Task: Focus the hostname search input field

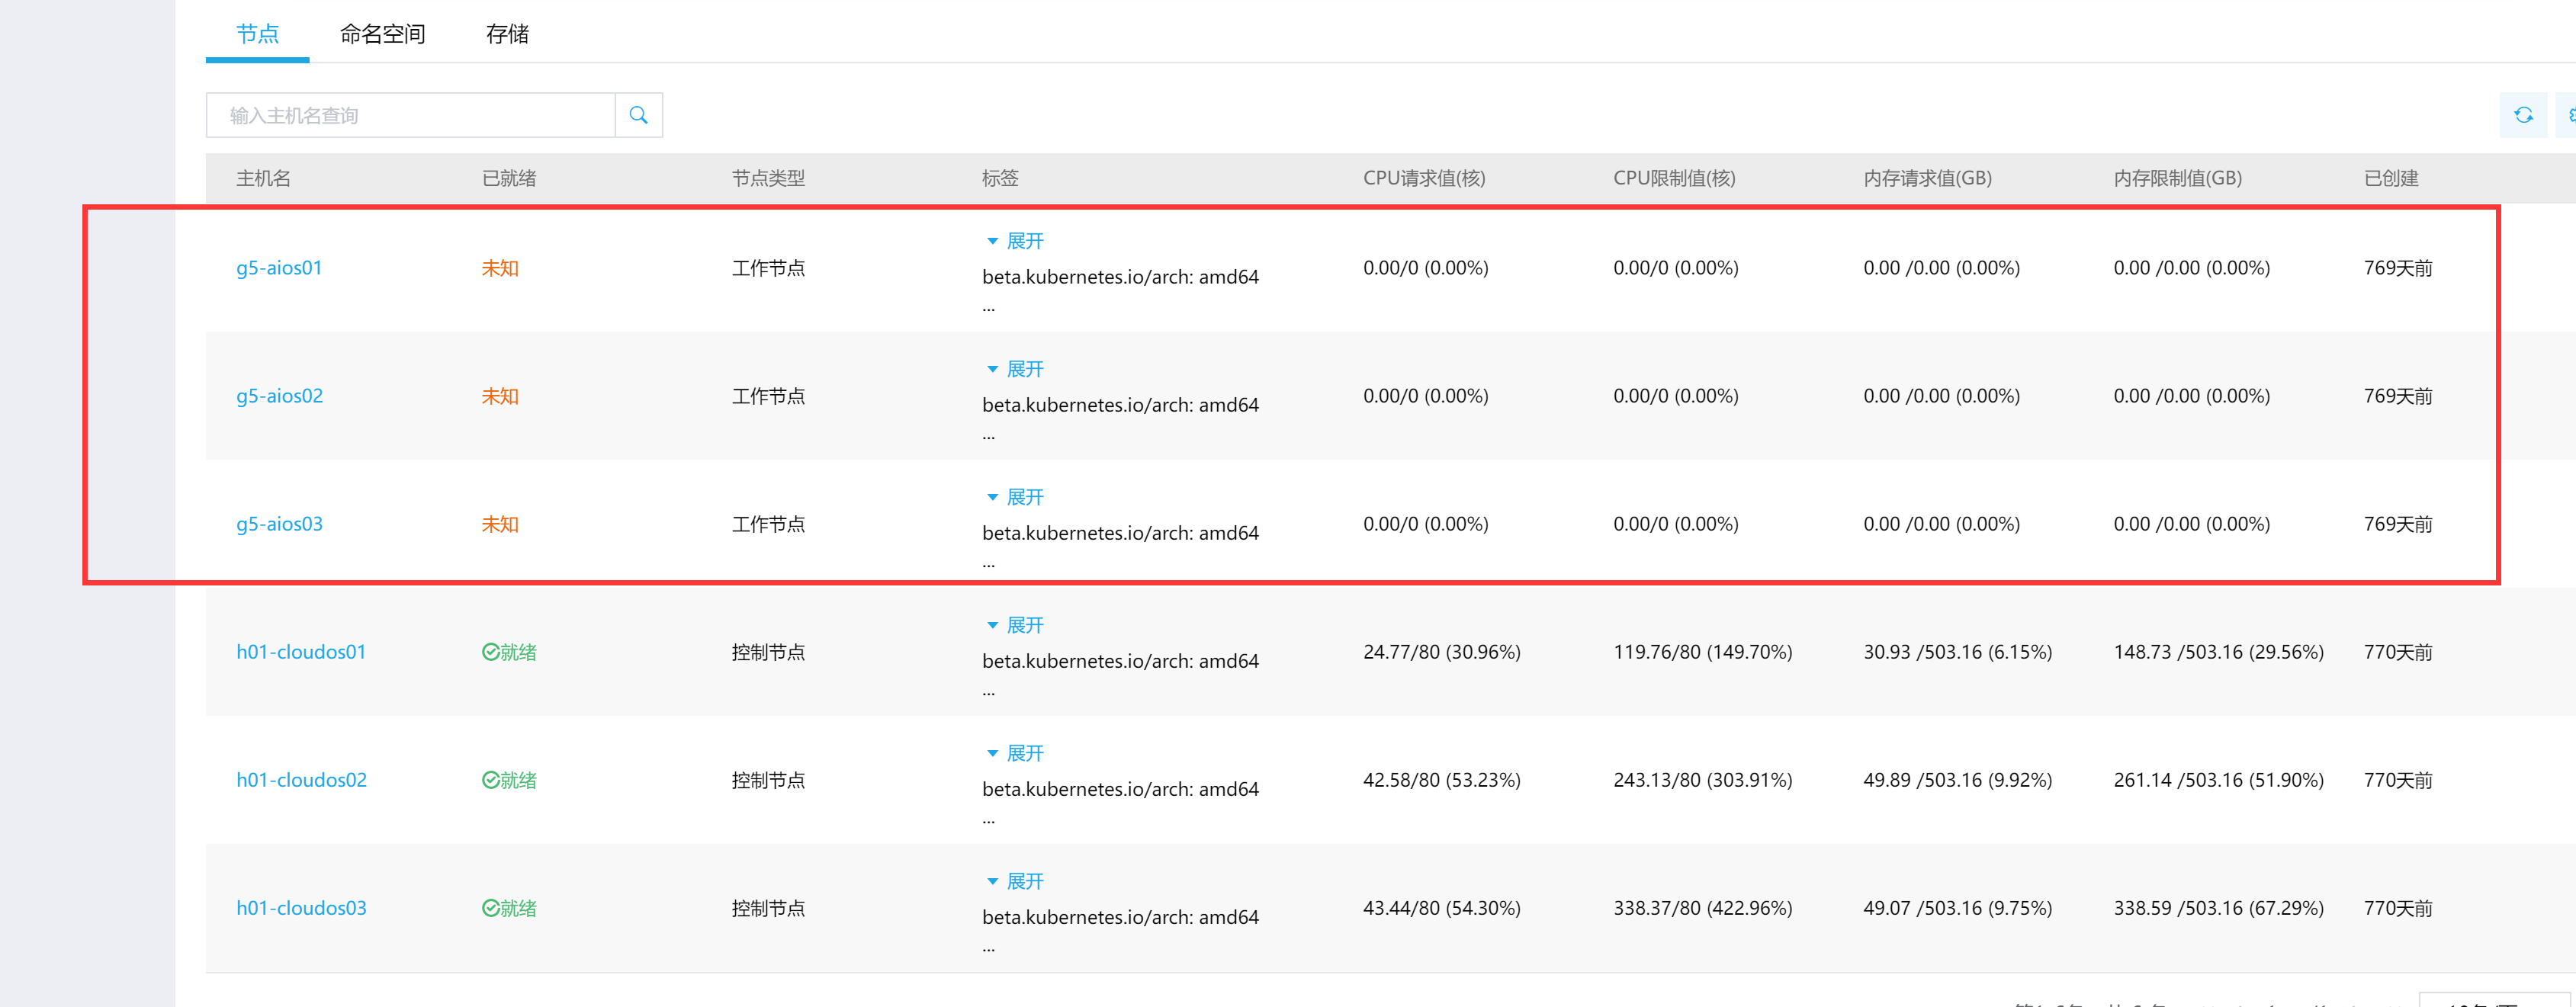Action: 410,115
